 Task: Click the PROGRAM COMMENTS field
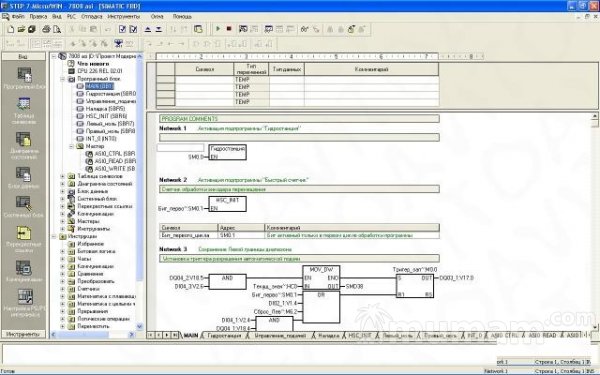pyautogui.click(x=299, y=119)
